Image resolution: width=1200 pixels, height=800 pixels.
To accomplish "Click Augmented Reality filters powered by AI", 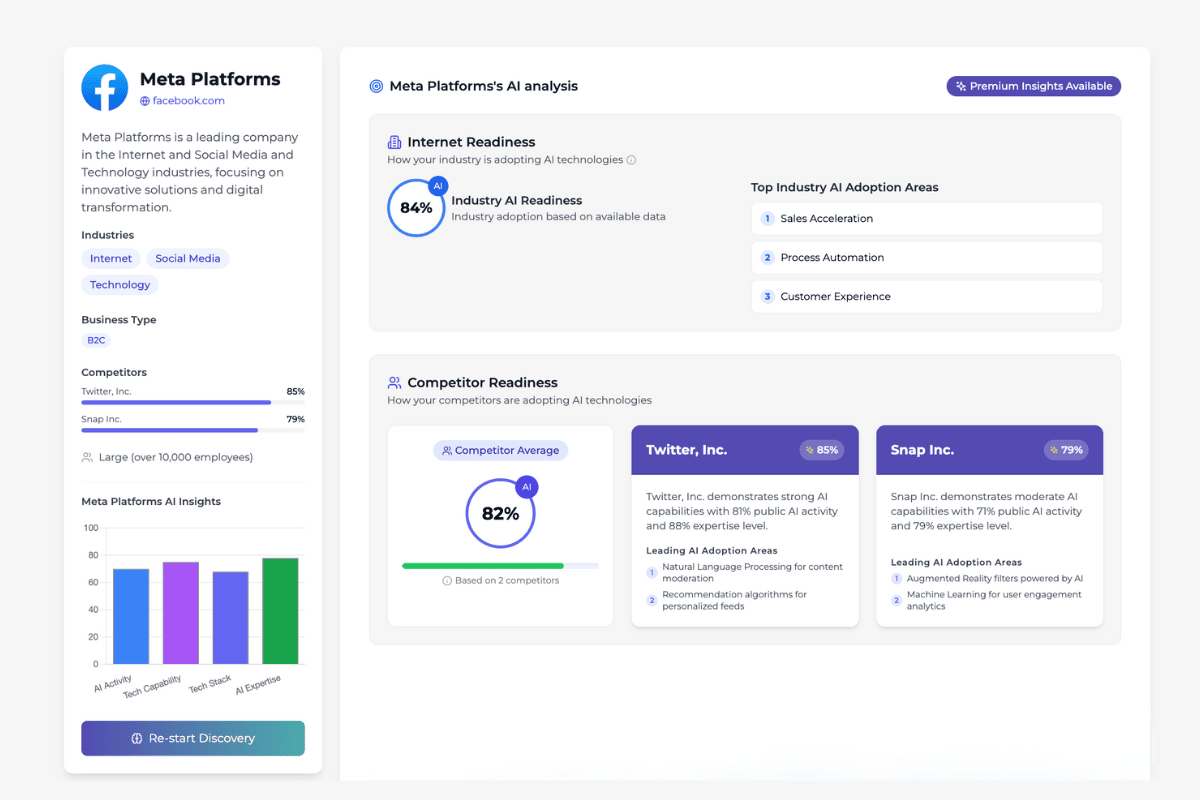I will coord(995,579).
